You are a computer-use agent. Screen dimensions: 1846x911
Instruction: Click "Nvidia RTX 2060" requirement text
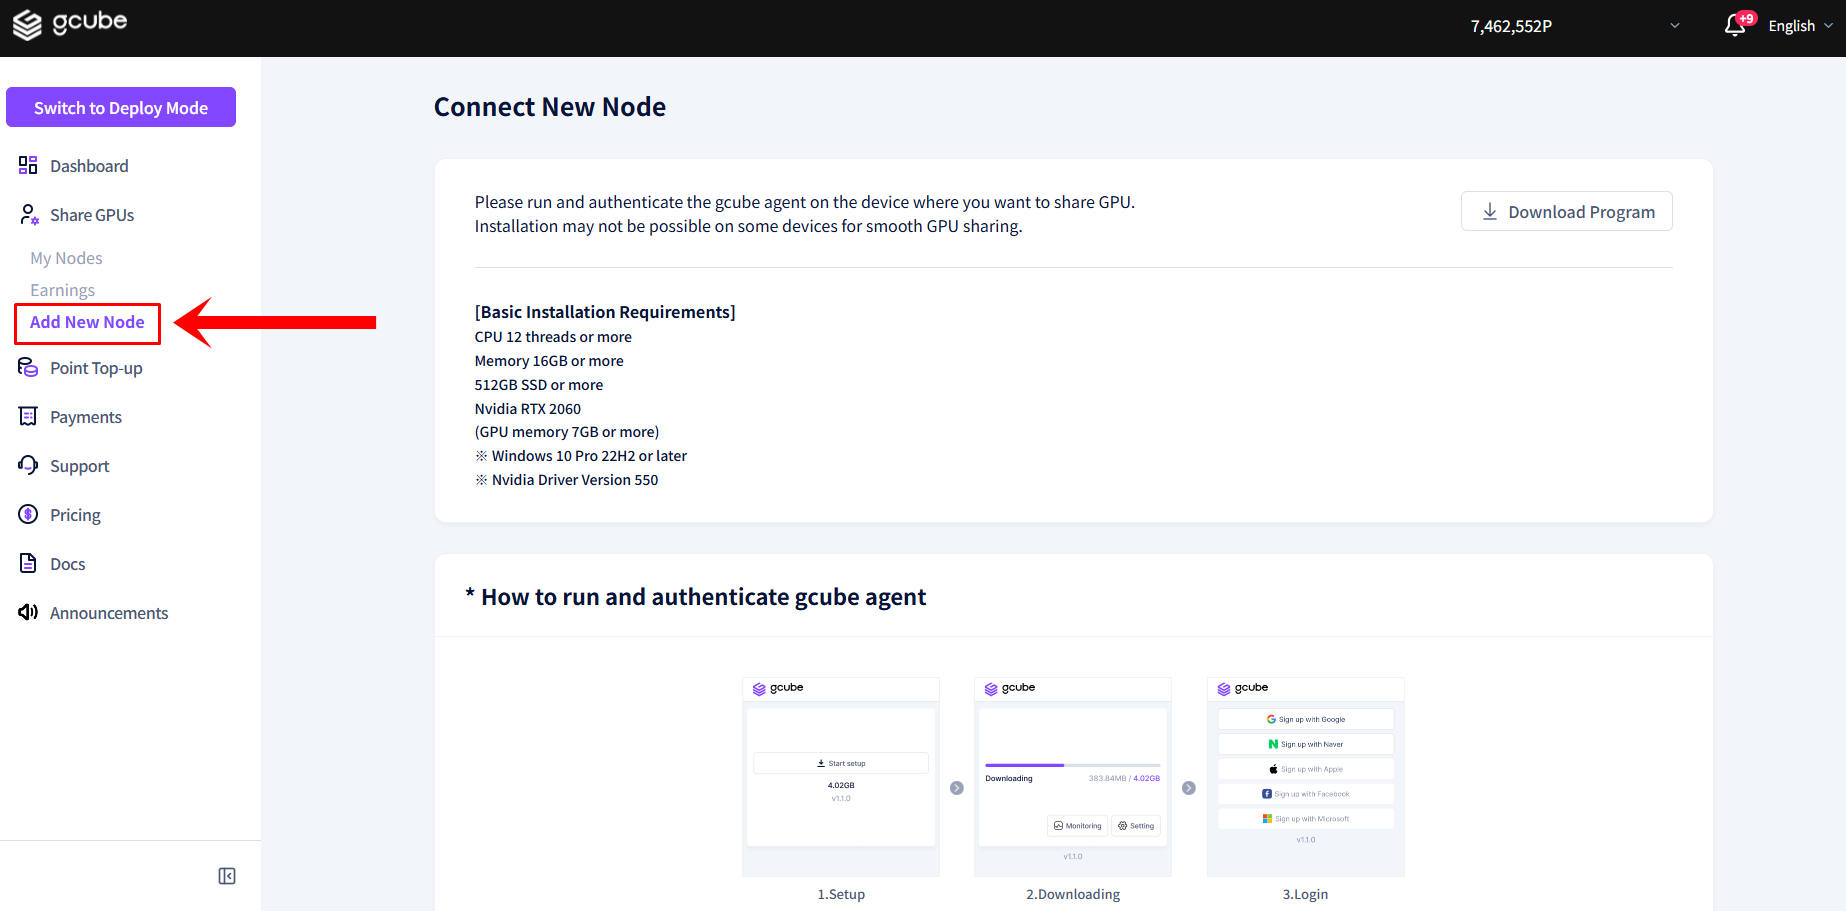coord(528,409)
